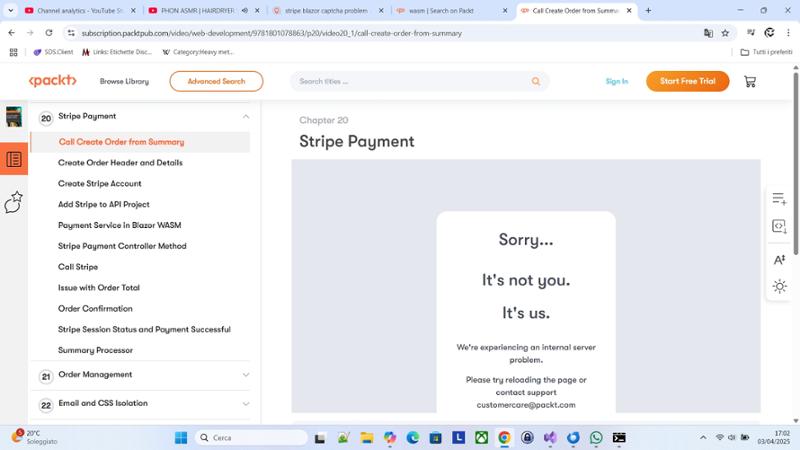This screenshot has height=450, width=800.
Task: Open Category:Heavy met bookmark
Action: (x=198, y=52)
